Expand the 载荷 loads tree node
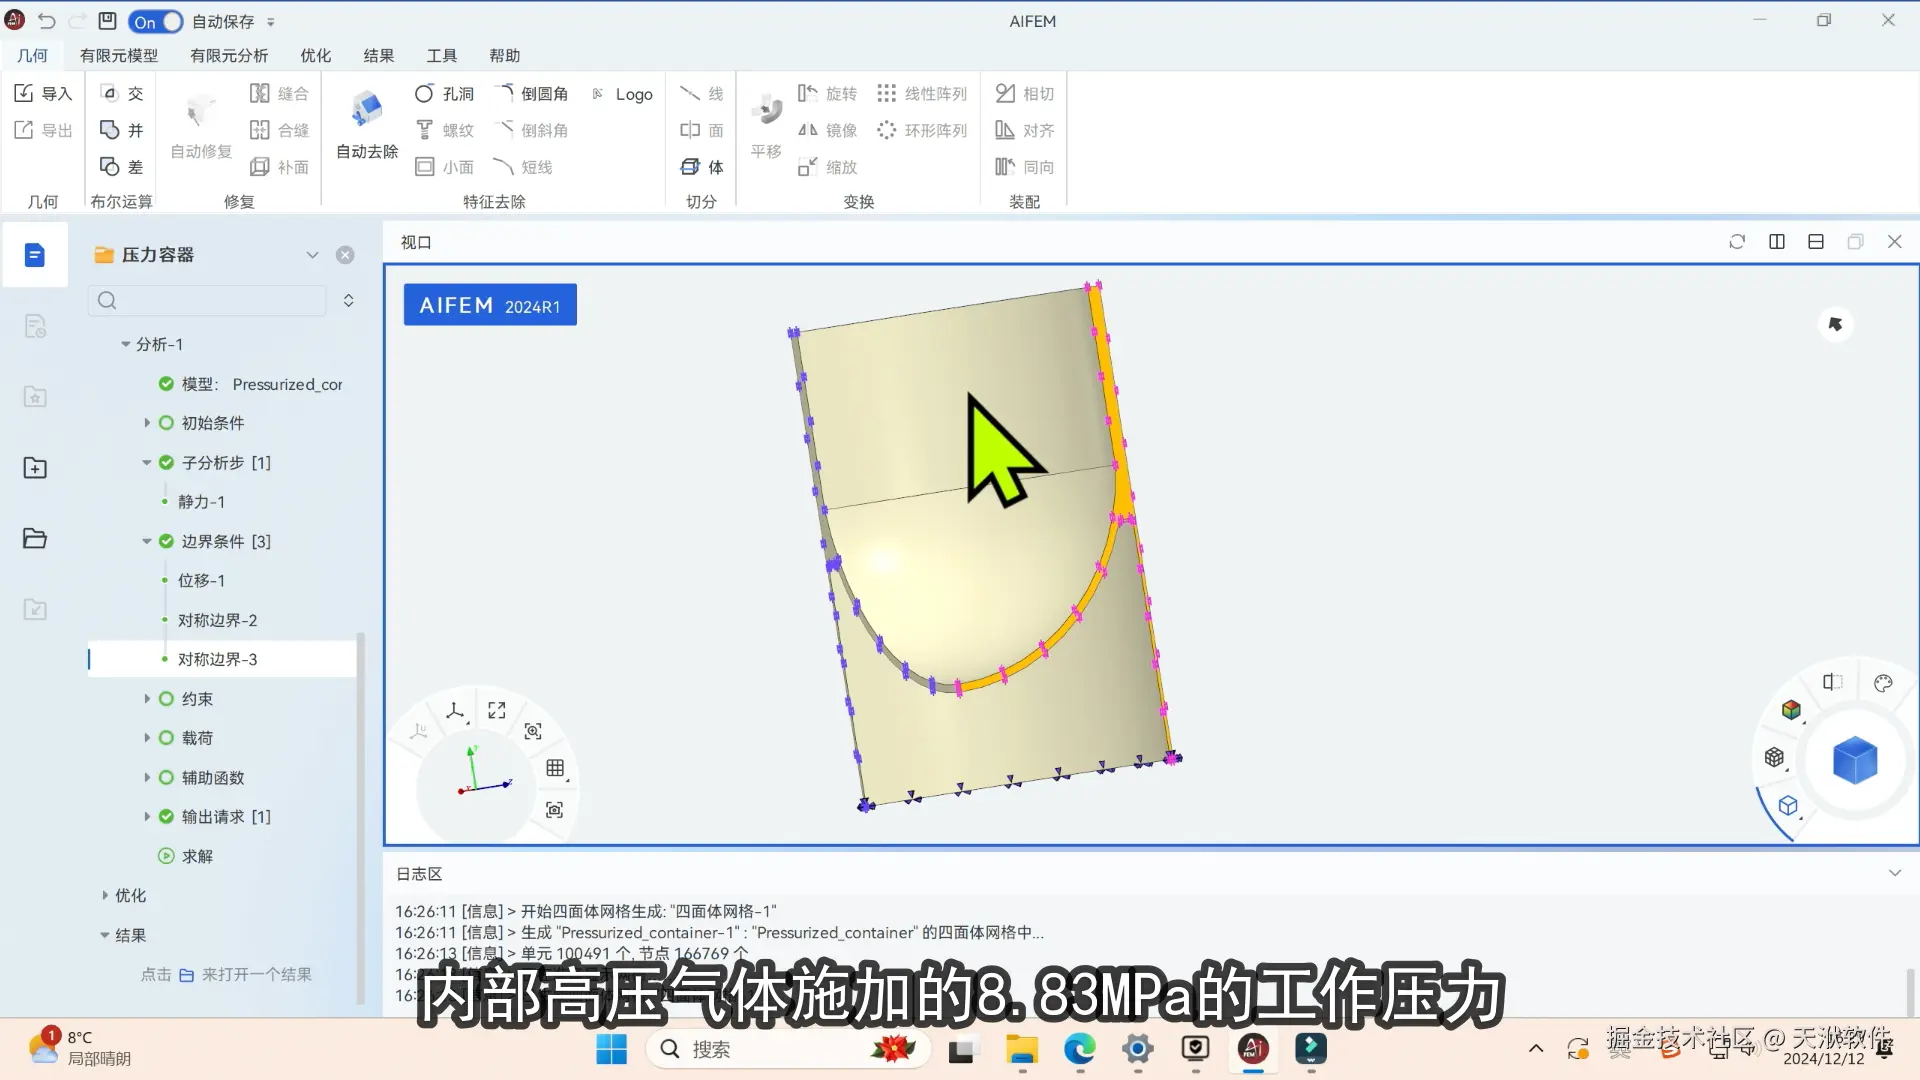 (147, 738)
